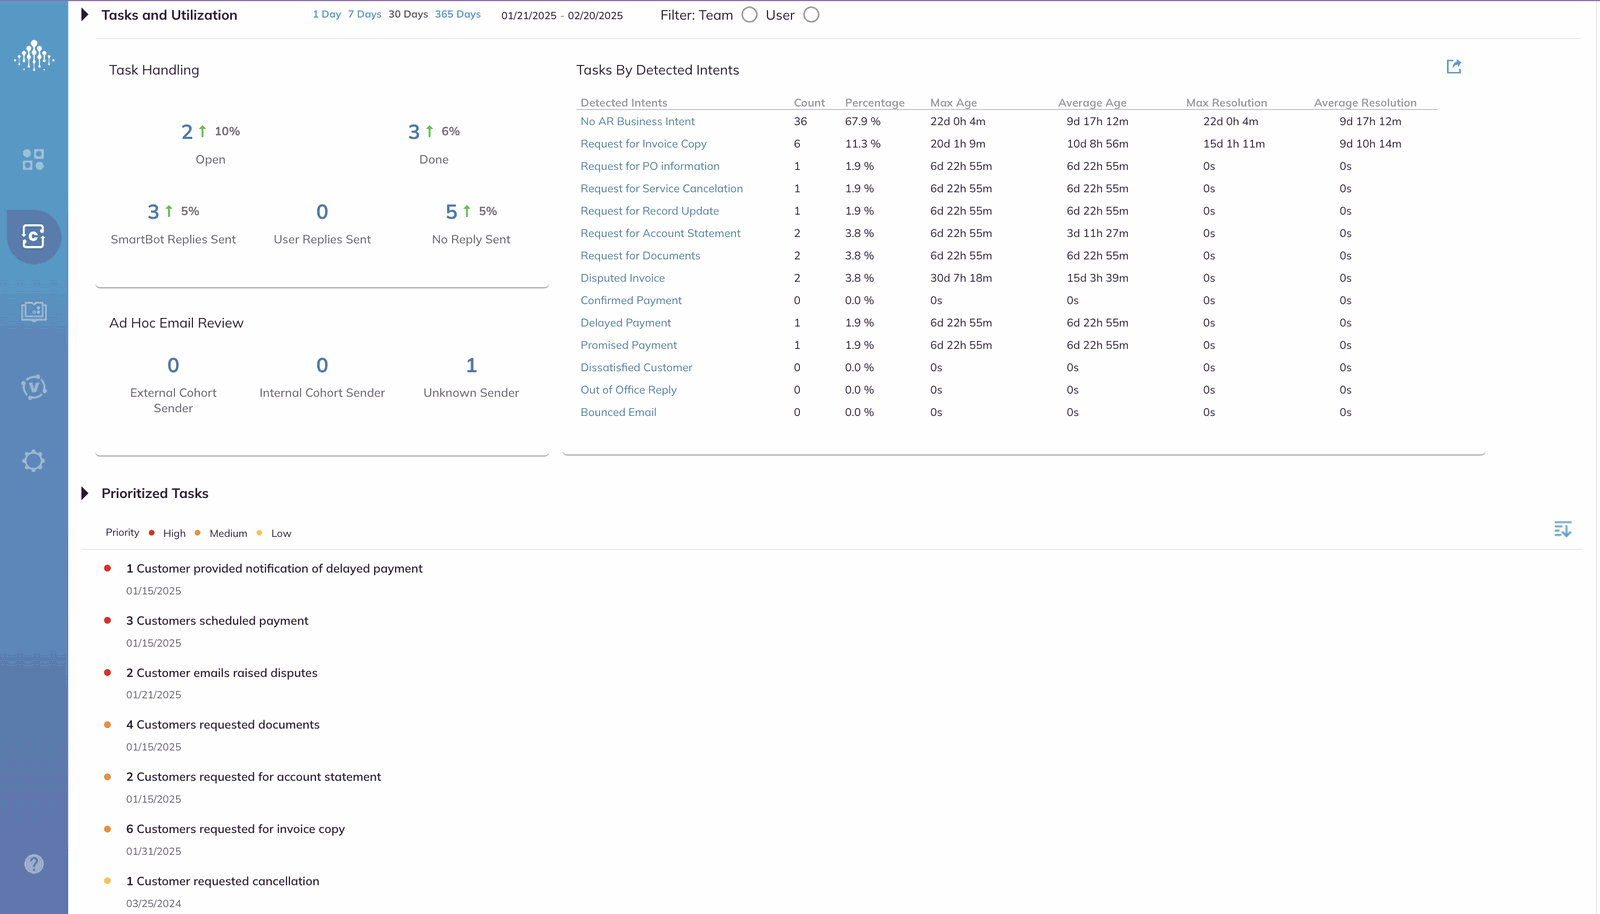Open task 3 Customers scheduled payment
1600x914 pixels.
tap(217, 621)
